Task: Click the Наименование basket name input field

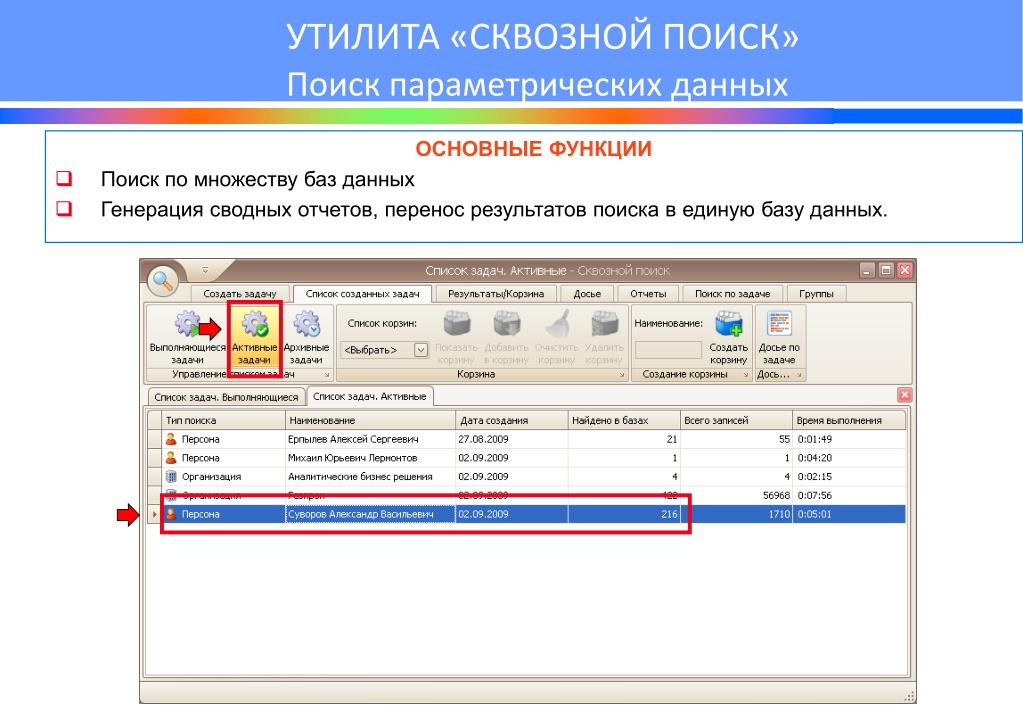Action: (x=668, y=350)
